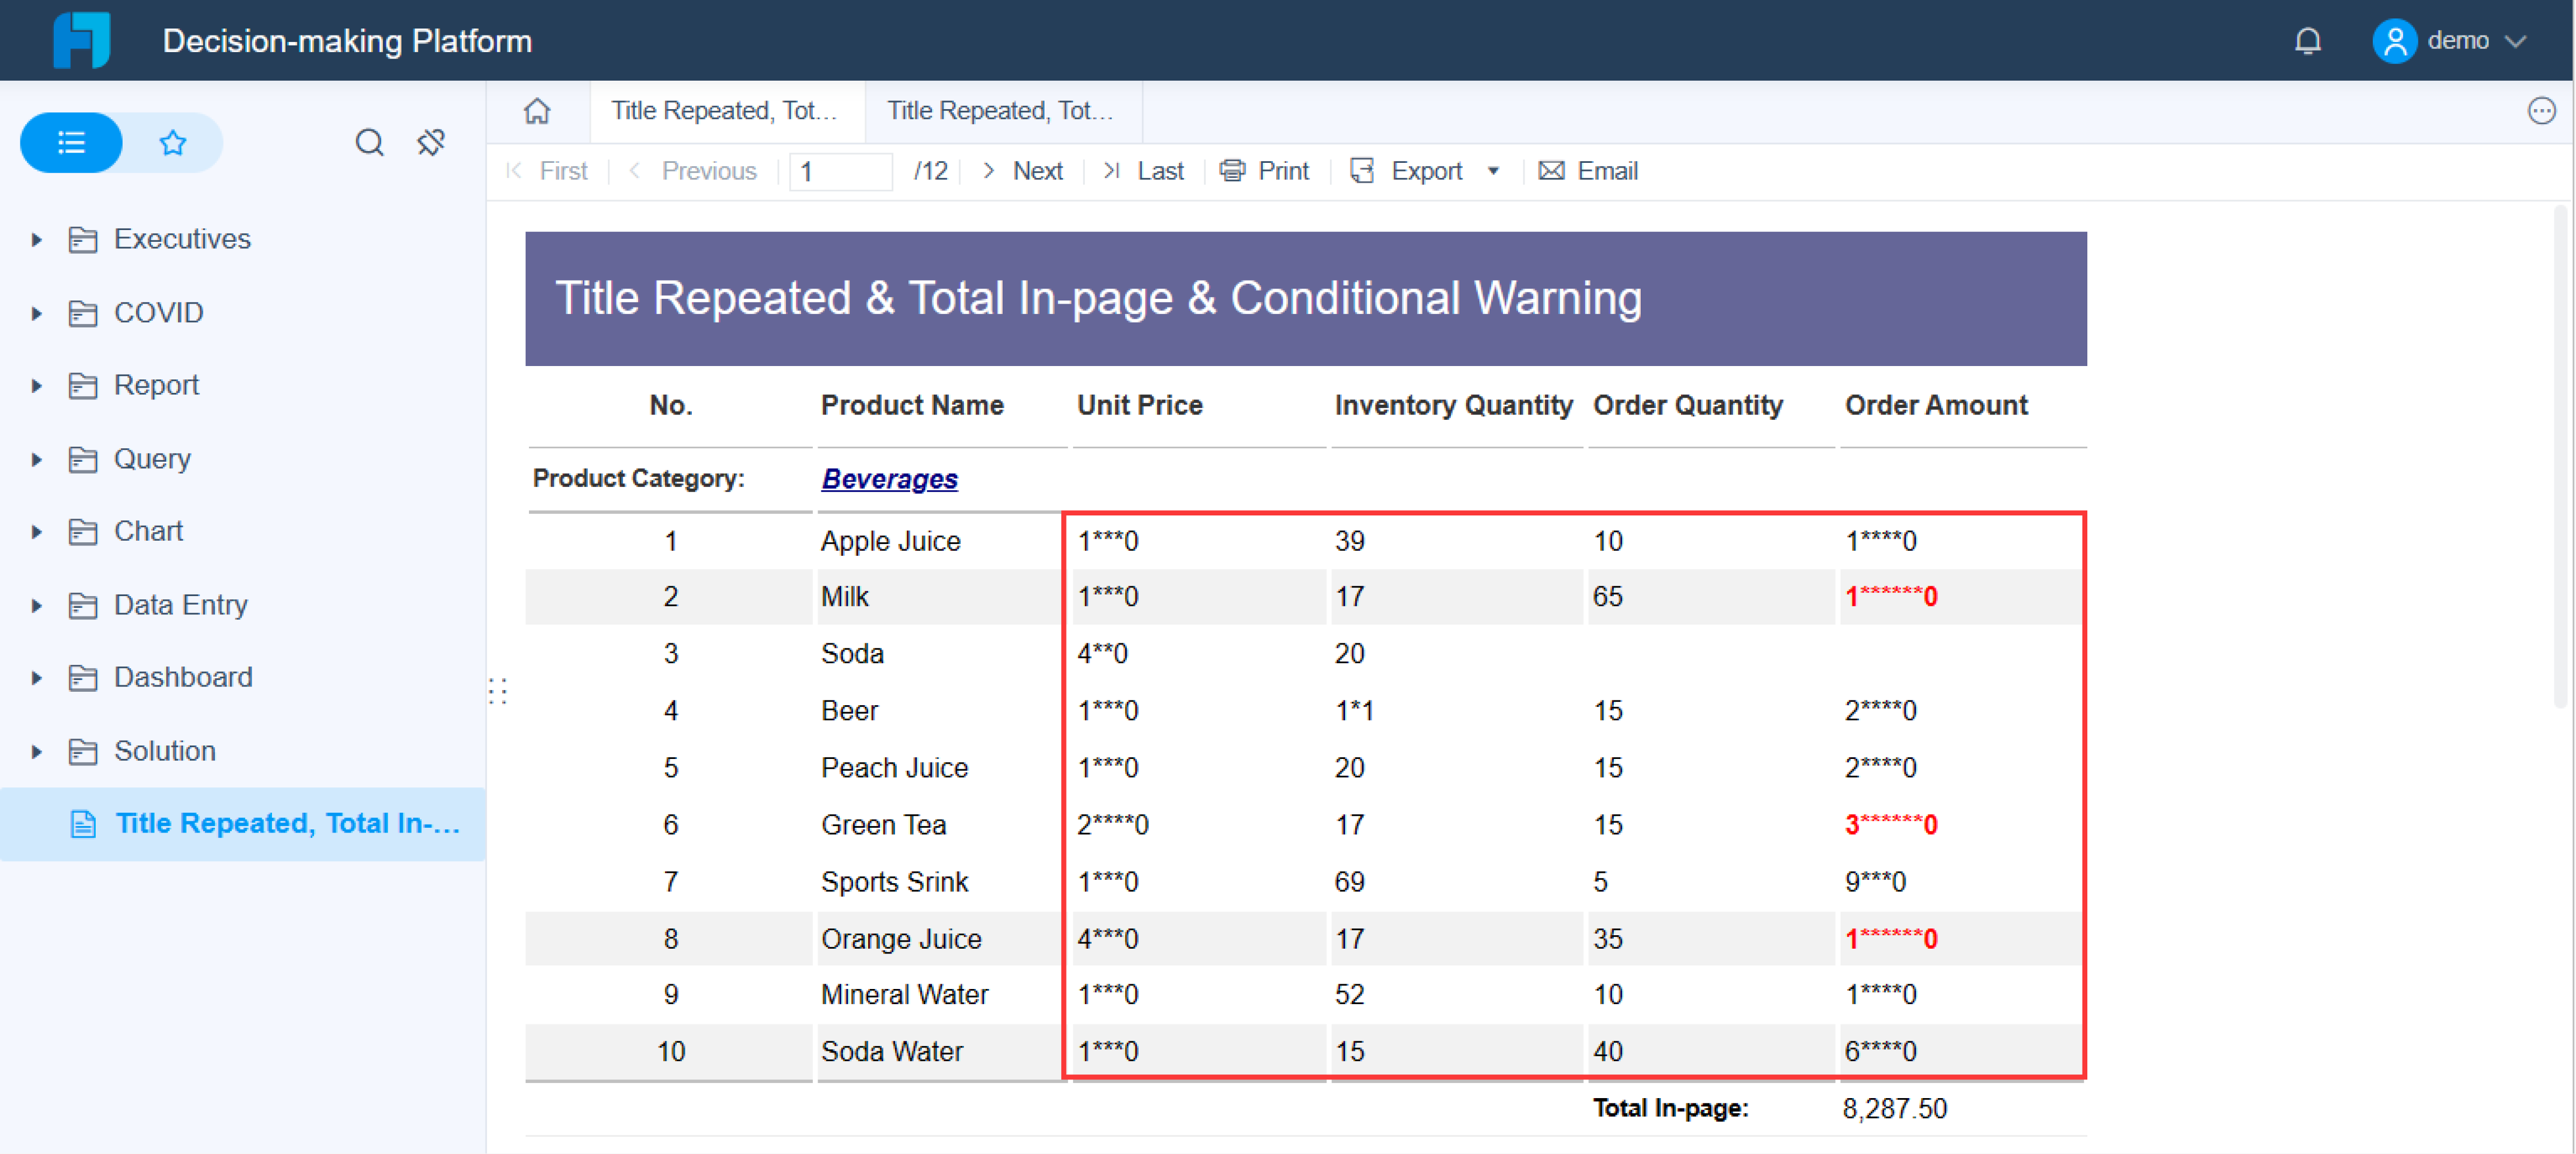Image resolution: width=2576 pixels, height=1154 pixels.
Task: Switch to the second Title Repeated tab
Action: (1000, 111)
